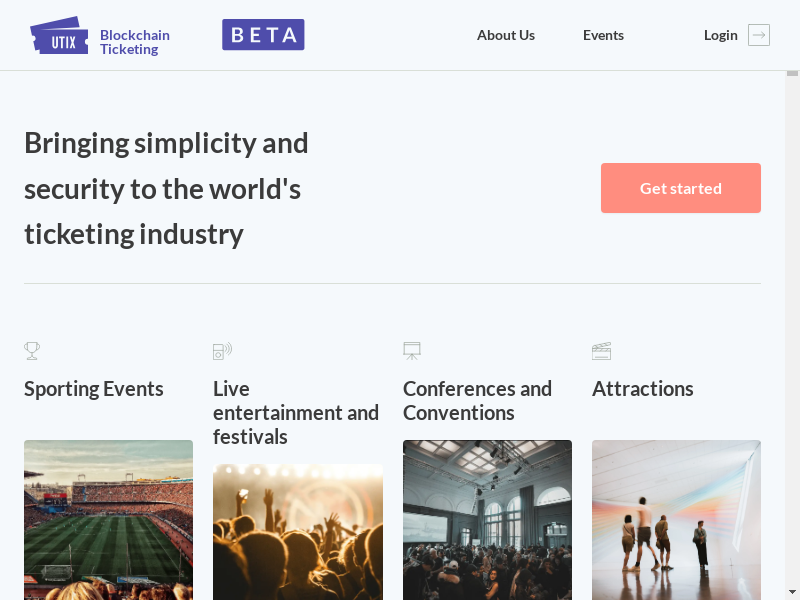The image size is (800, 600).
Task: Select the Conferences and Conventions heading
Action: point(477,401)
